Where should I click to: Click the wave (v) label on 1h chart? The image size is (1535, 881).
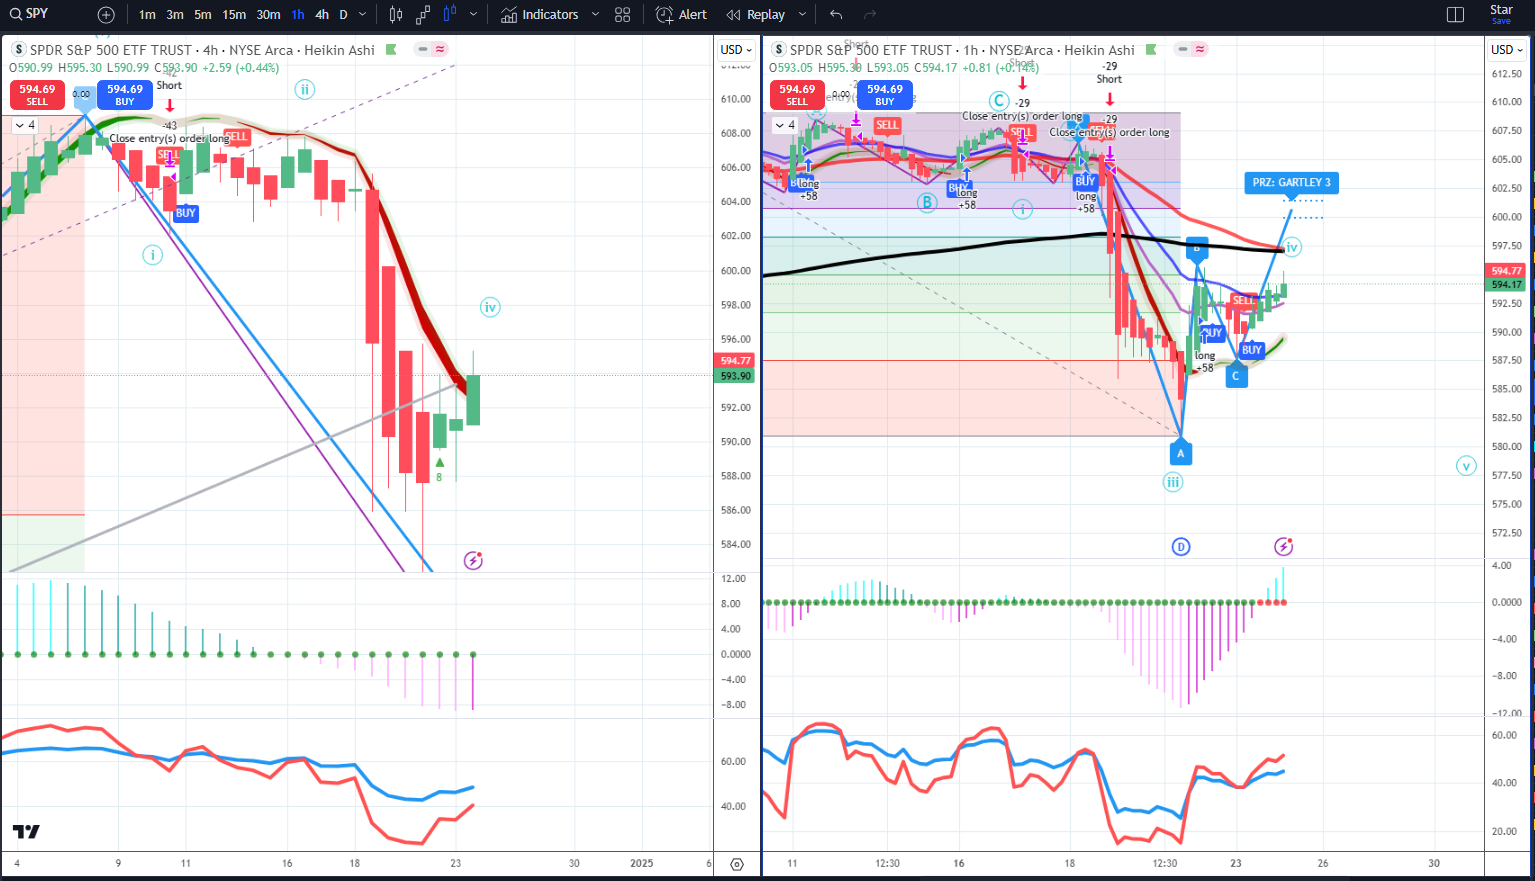coord(1466,465)
